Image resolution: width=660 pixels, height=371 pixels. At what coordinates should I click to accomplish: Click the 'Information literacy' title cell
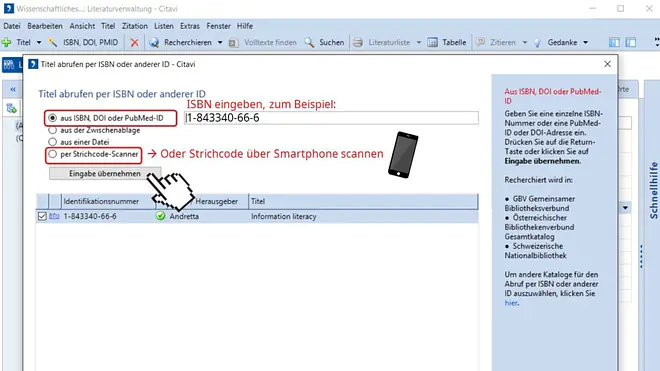point(284,216)
